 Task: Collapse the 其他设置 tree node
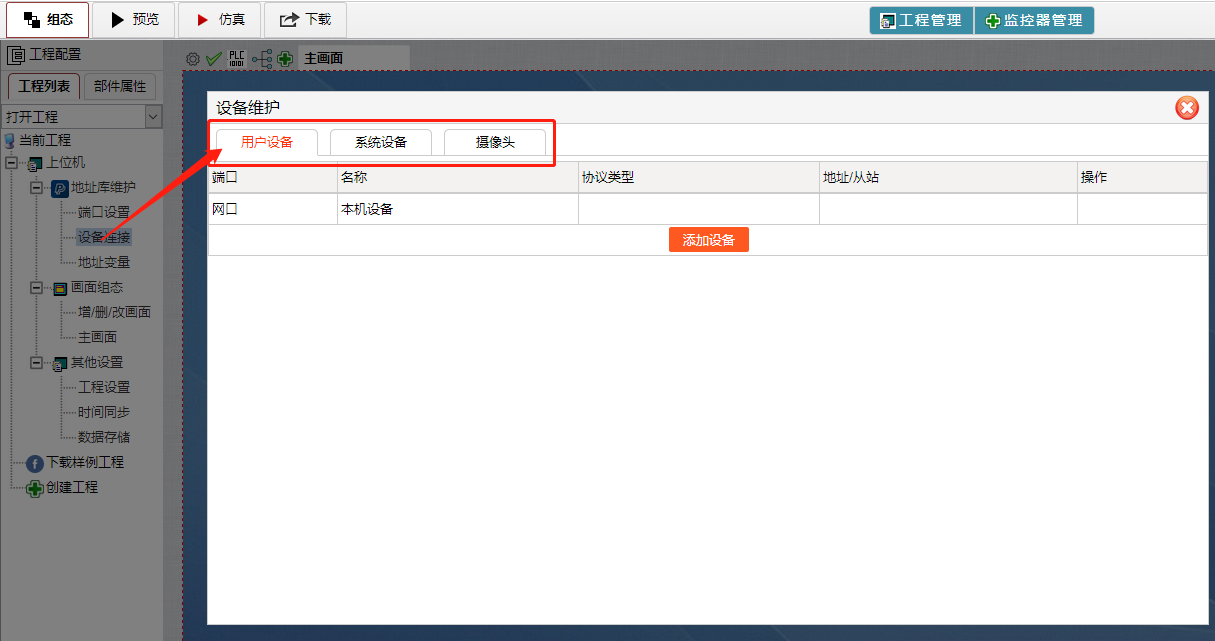pyautogui.click(x=36, y=363)
